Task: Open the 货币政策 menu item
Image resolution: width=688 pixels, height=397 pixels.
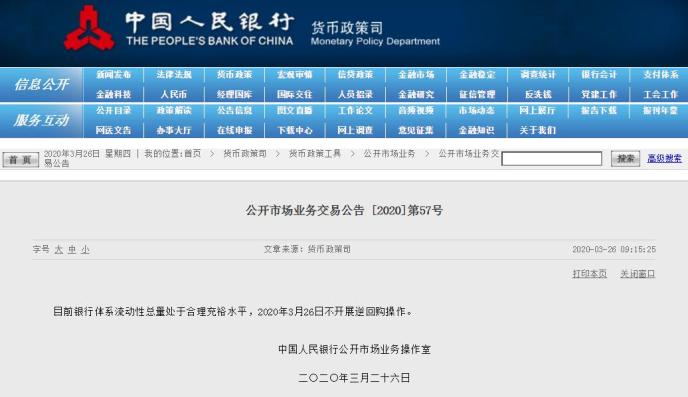Action: [x=234, y=75]
